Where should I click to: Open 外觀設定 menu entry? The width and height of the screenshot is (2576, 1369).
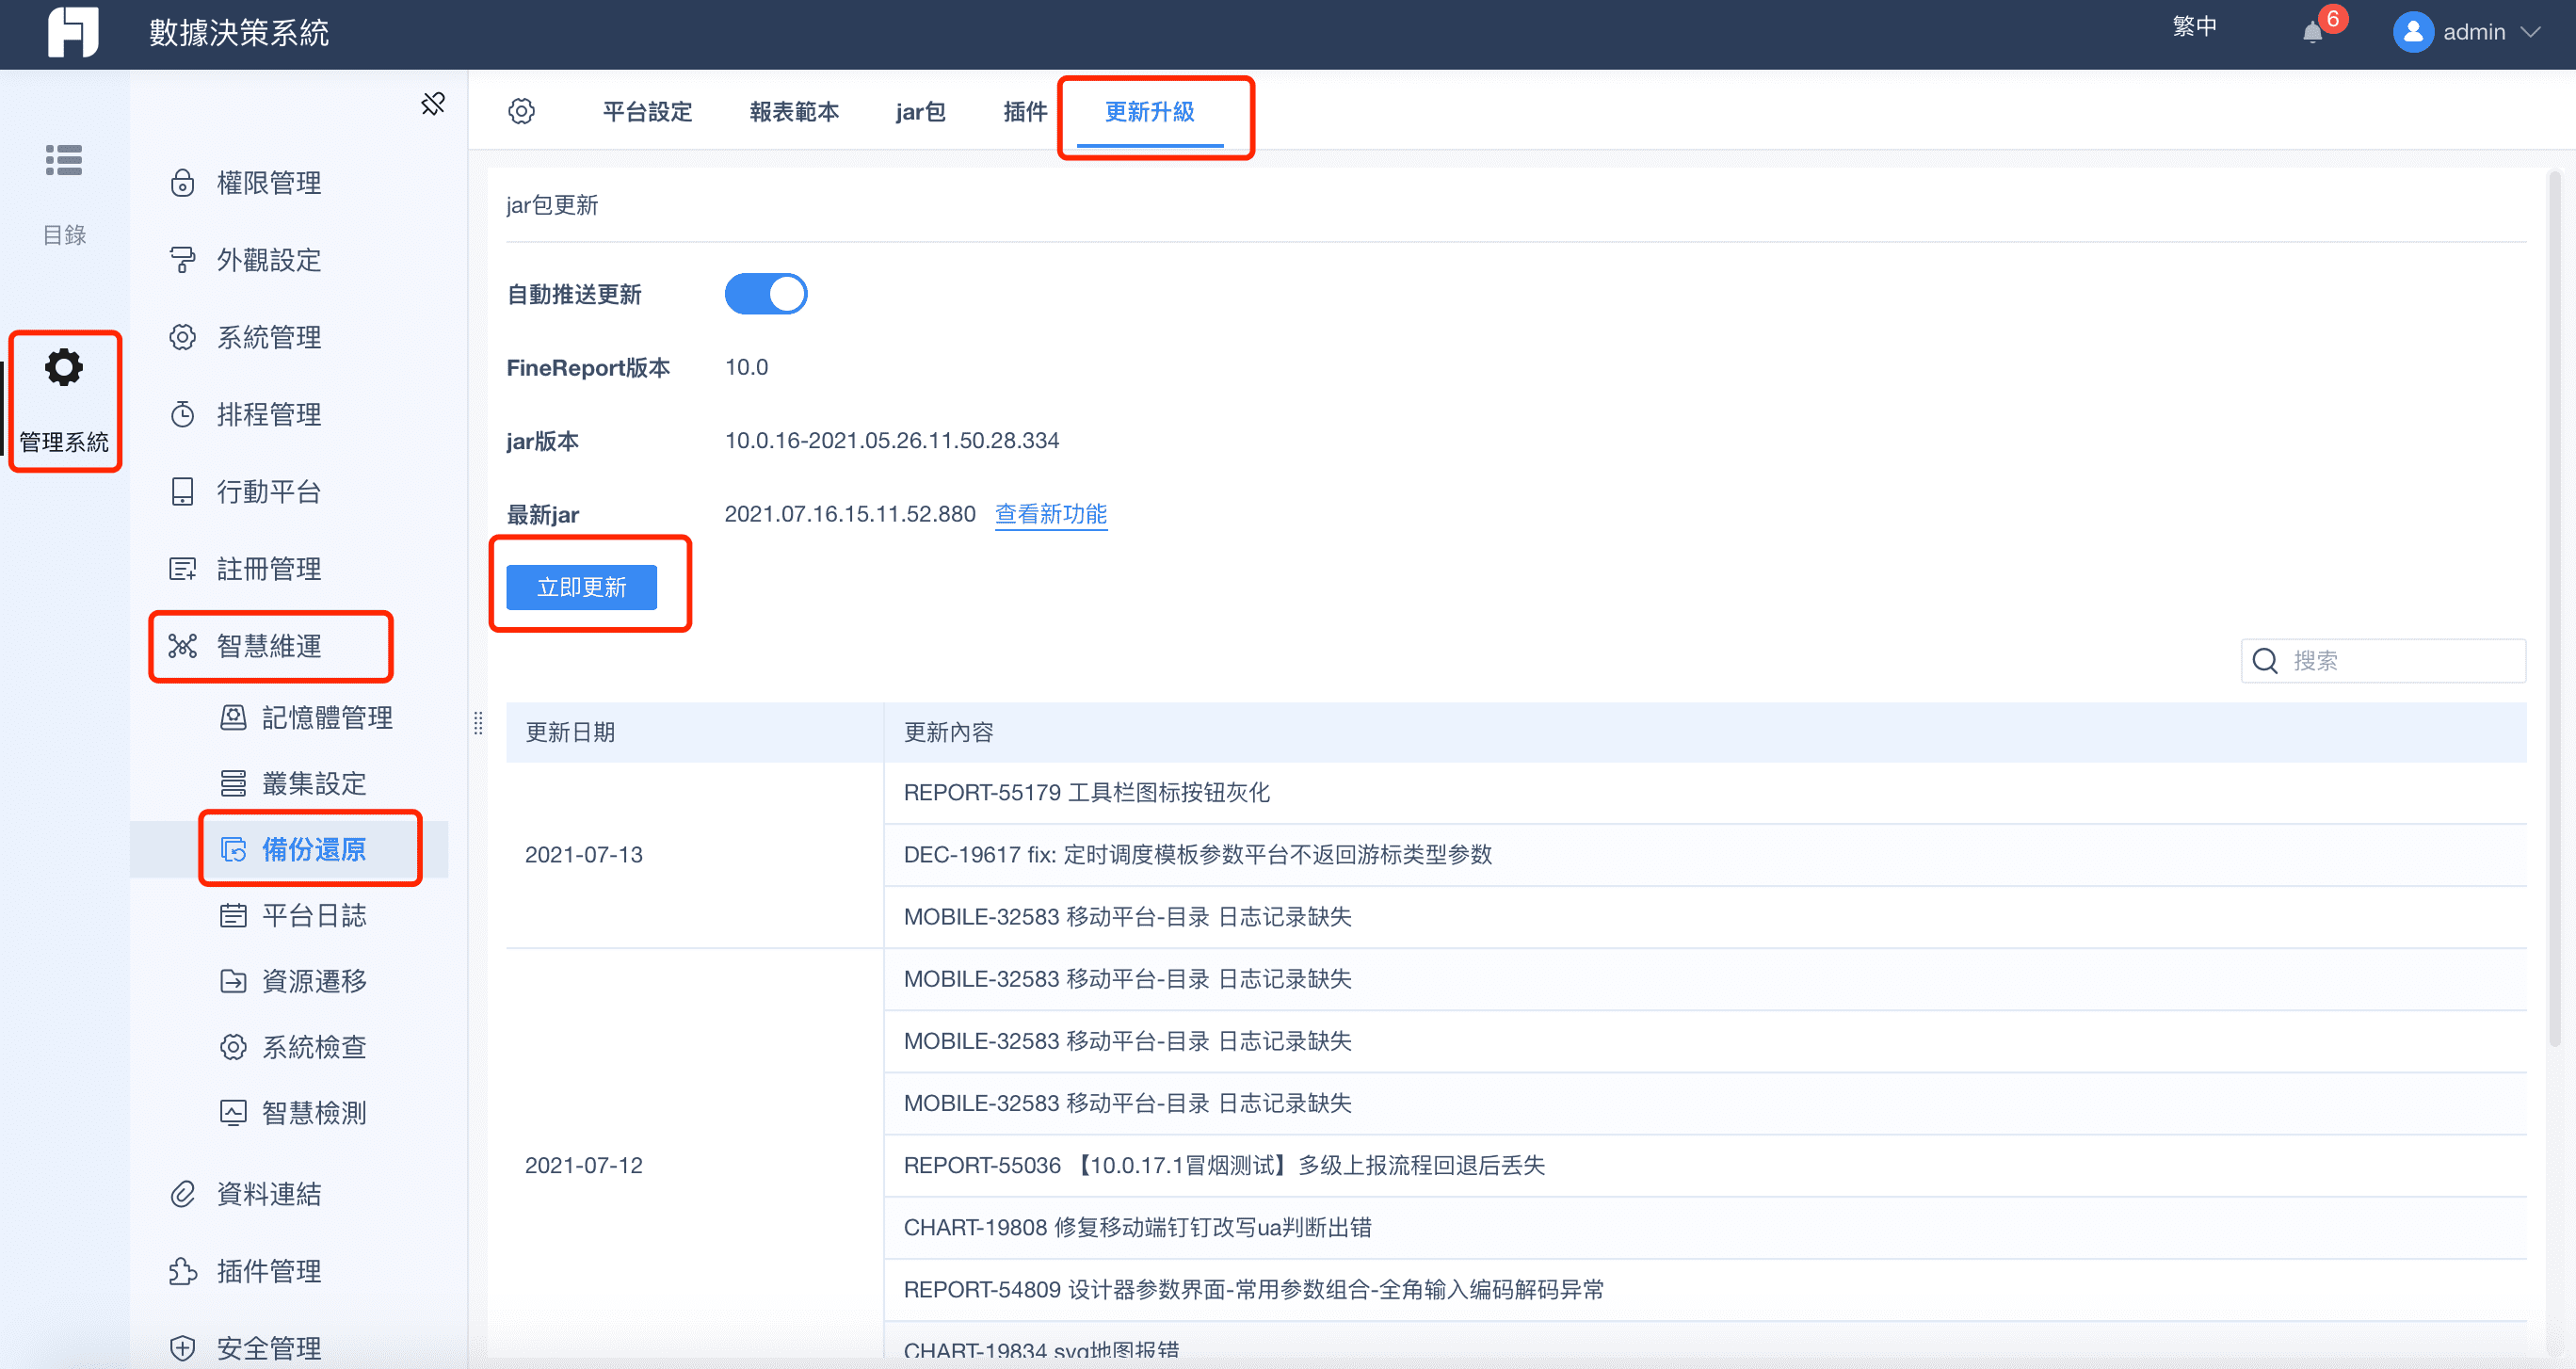click(x=269, y=260)
